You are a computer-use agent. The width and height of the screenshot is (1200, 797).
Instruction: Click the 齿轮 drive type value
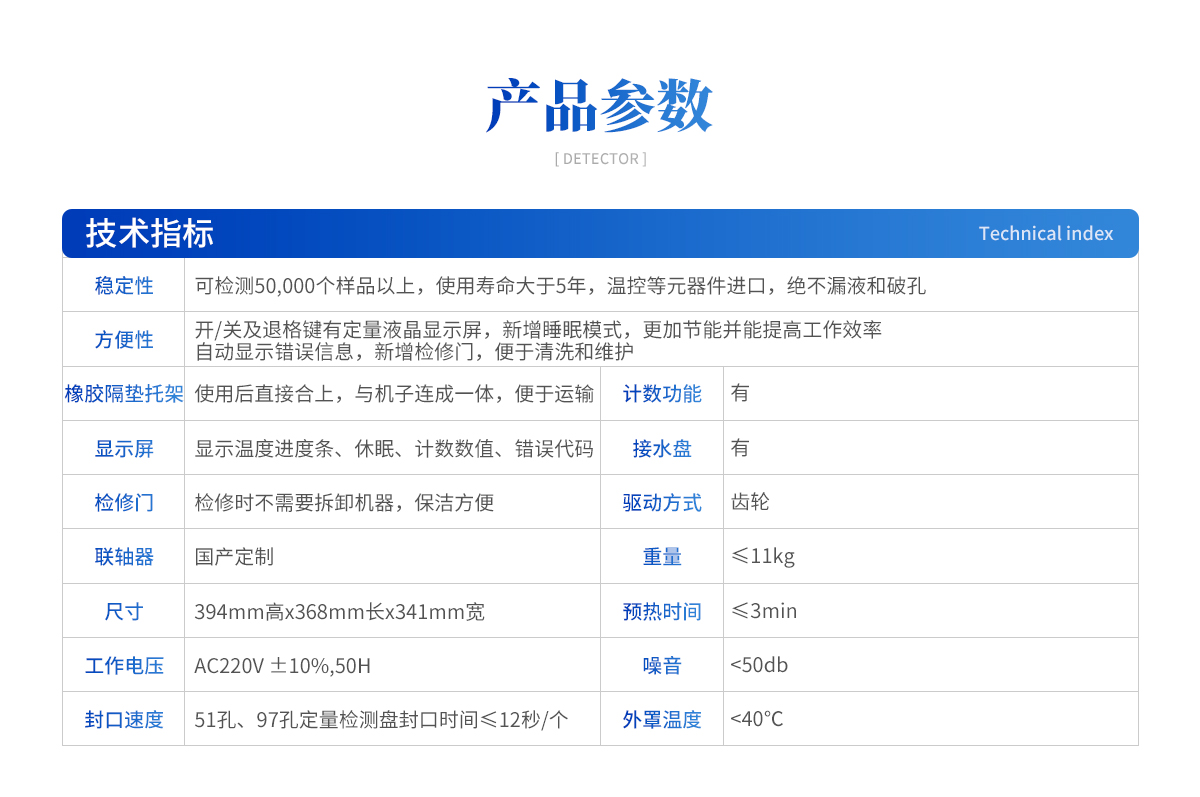click(750, 502)
